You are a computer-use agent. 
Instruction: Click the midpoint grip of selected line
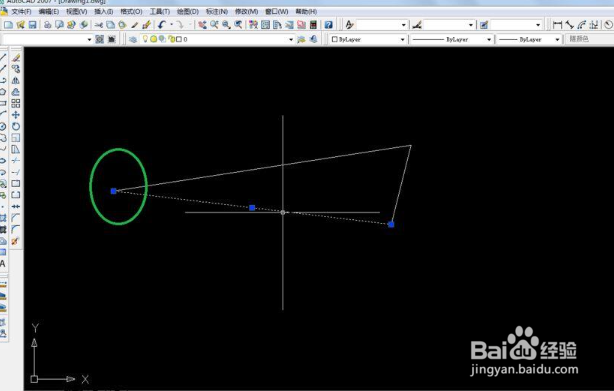[x=252, y=208]
